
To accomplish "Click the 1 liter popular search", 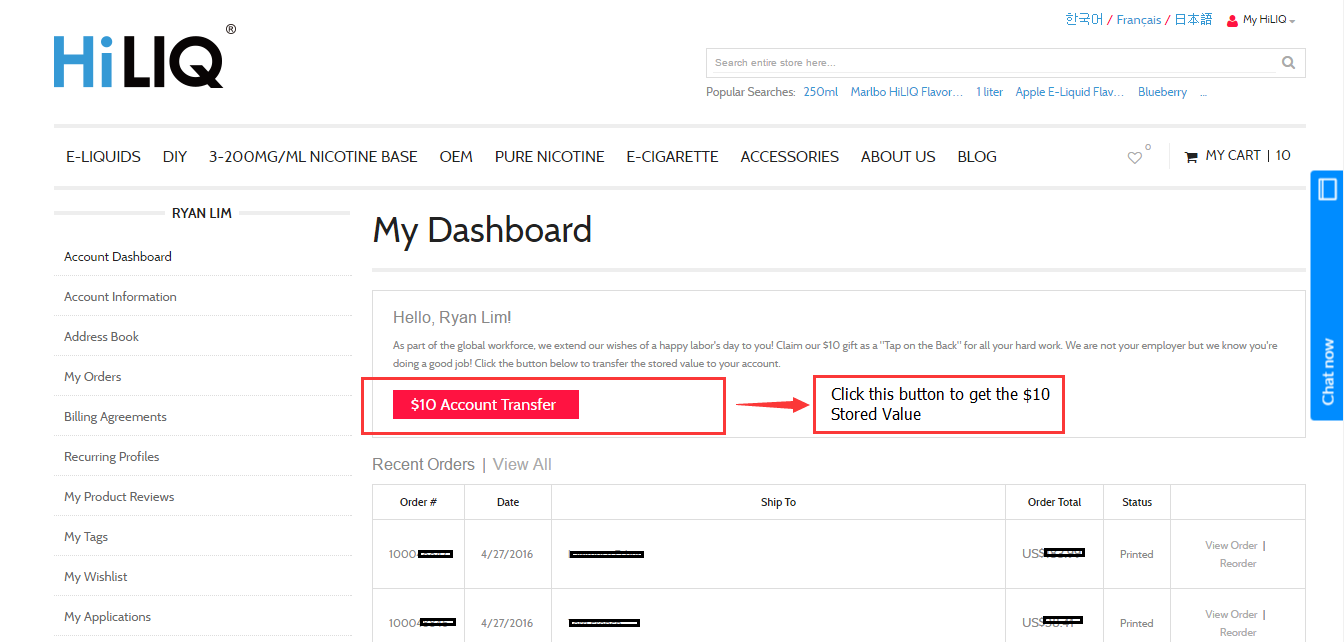I will coord(990,92).
